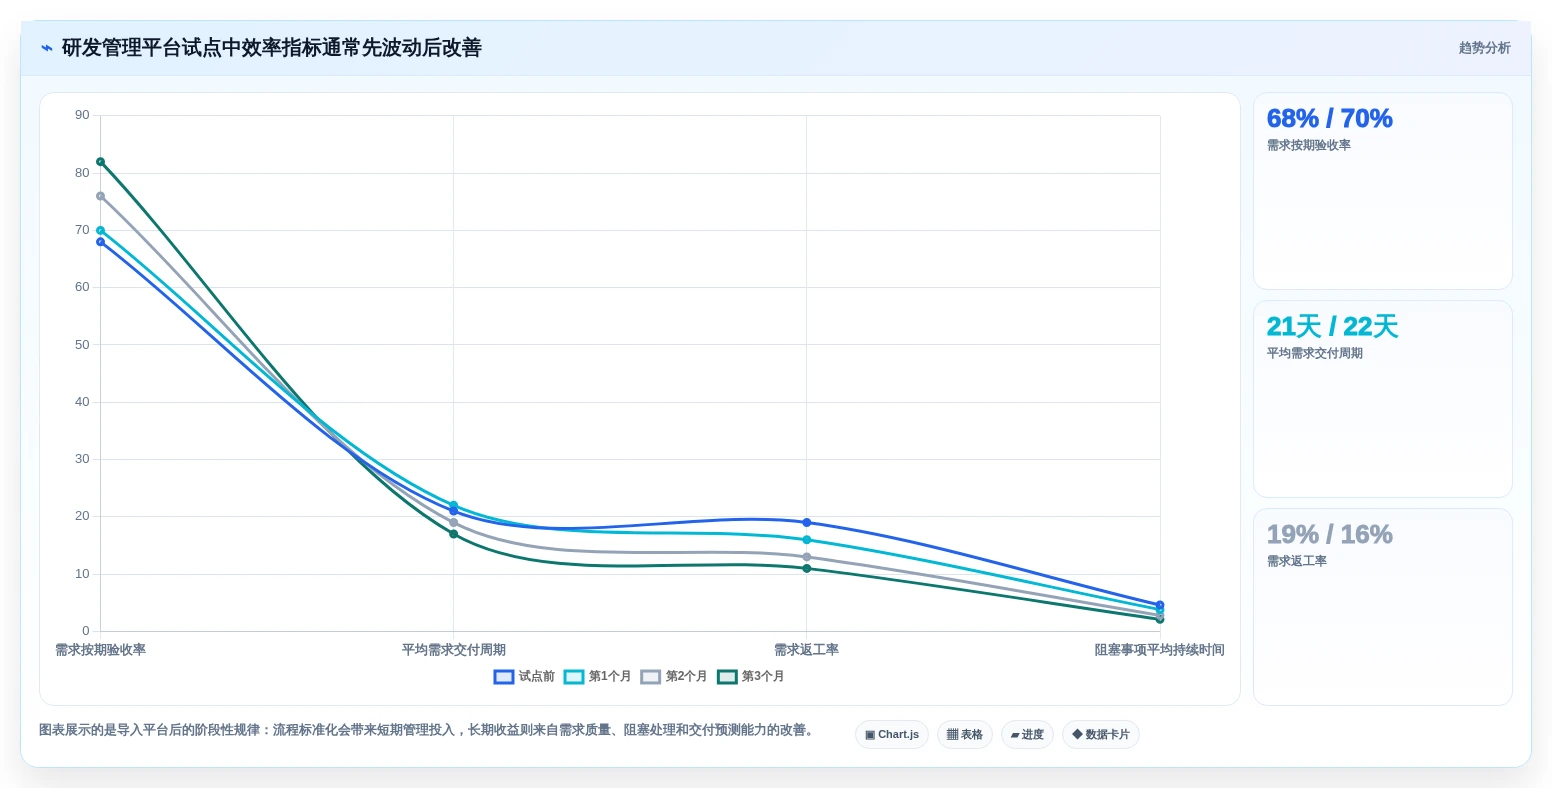Click the 试点前 point at 68 on 需求按期验收率

pos(100,242)
